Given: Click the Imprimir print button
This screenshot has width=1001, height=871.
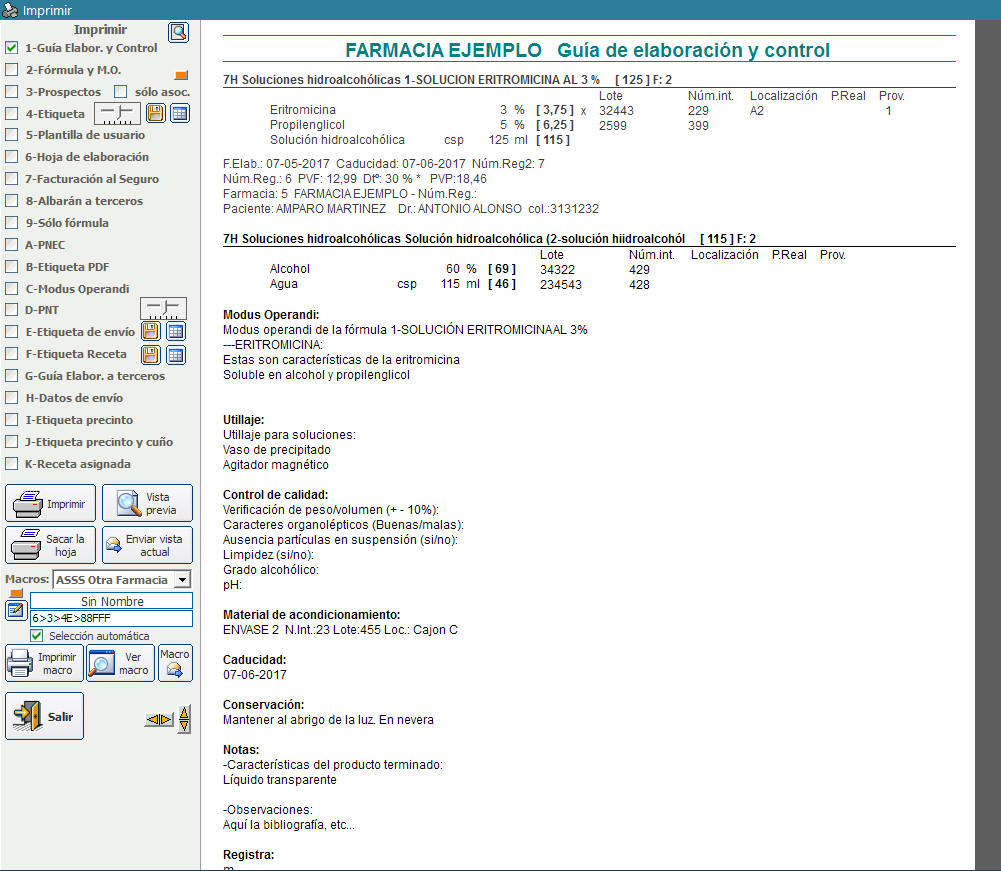Looking at the screenshot, I should [50, 504].
